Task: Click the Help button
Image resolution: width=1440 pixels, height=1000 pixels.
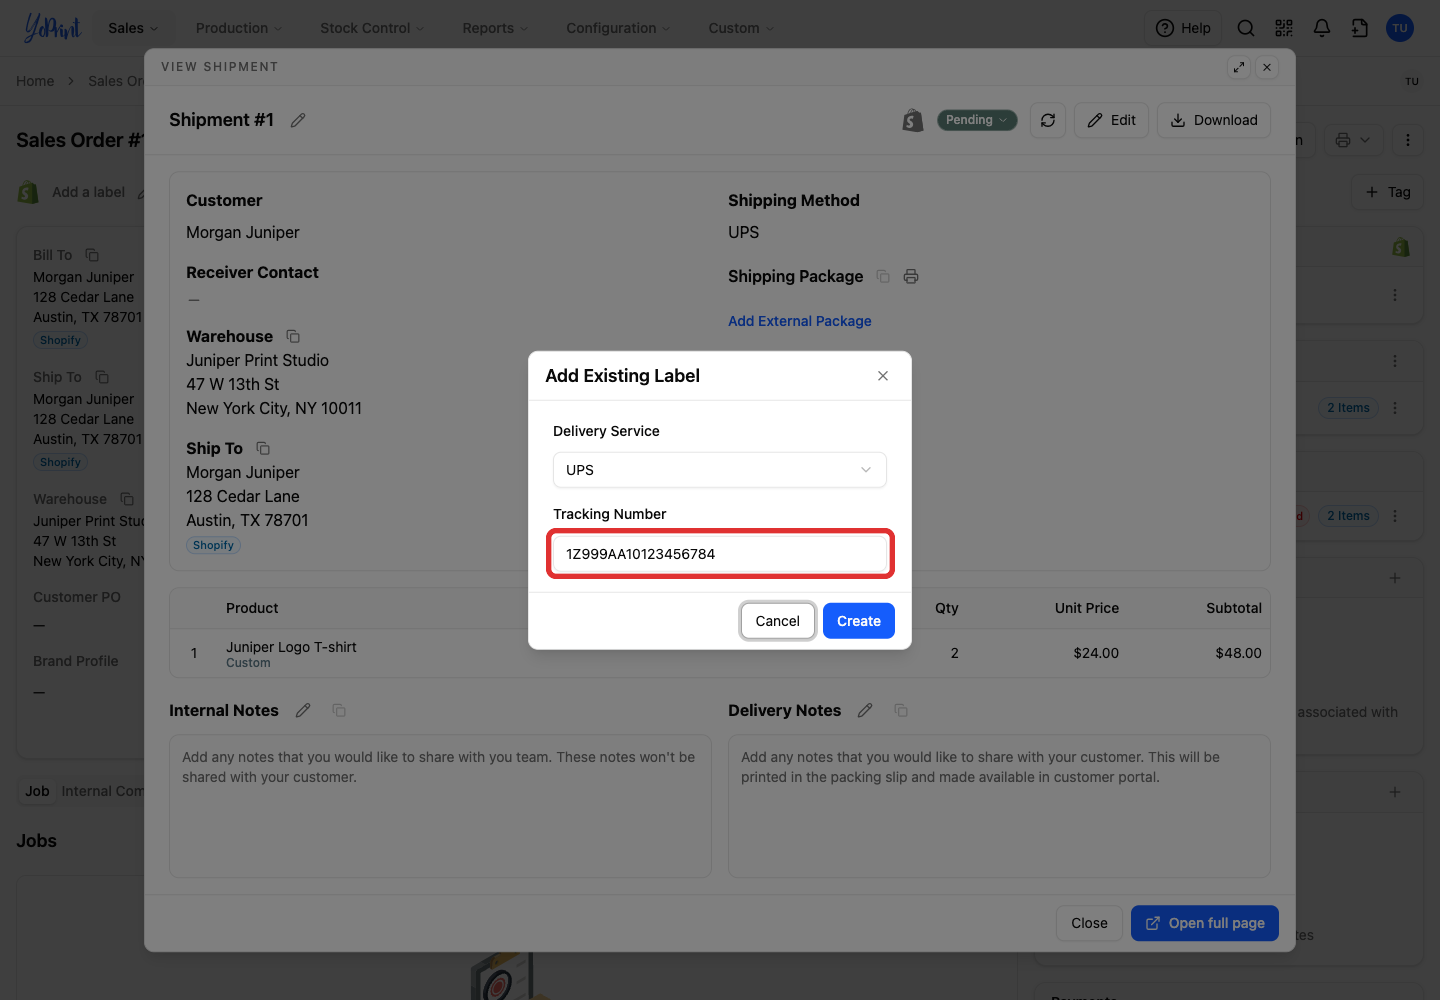Action: click(x=1183, y=28)
